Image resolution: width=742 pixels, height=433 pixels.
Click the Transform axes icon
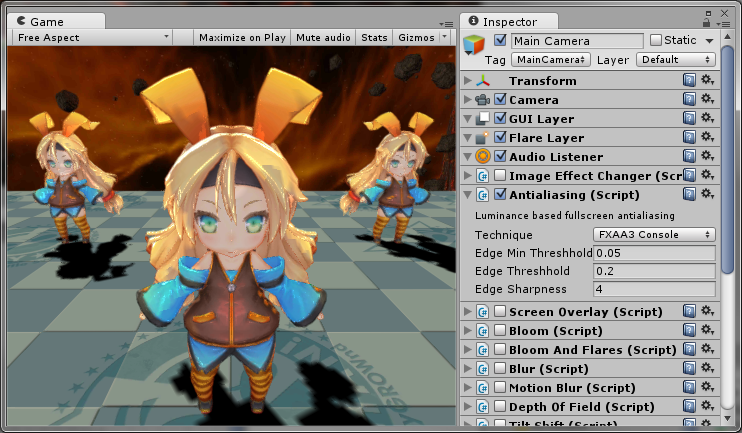(483, 80)
